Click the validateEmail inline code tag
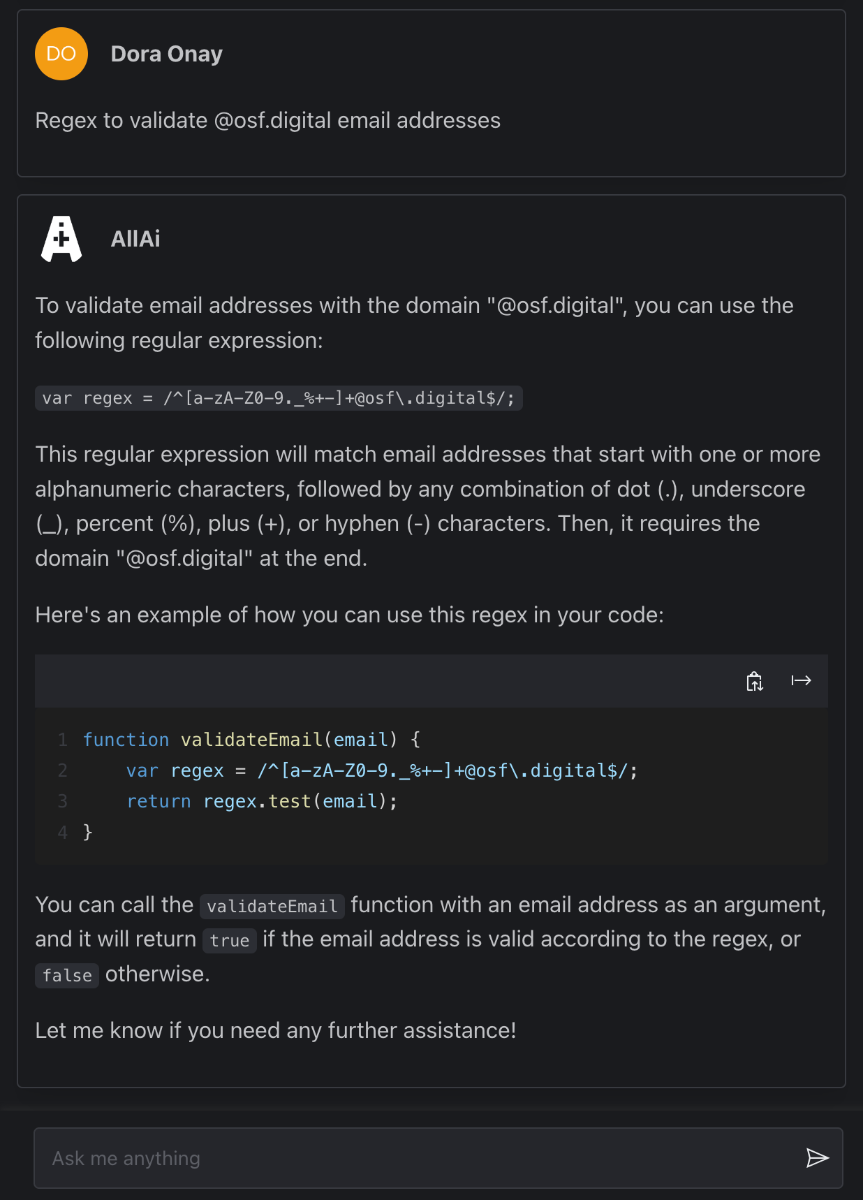This screenshot has height=1200, width=863. point(273,906)
